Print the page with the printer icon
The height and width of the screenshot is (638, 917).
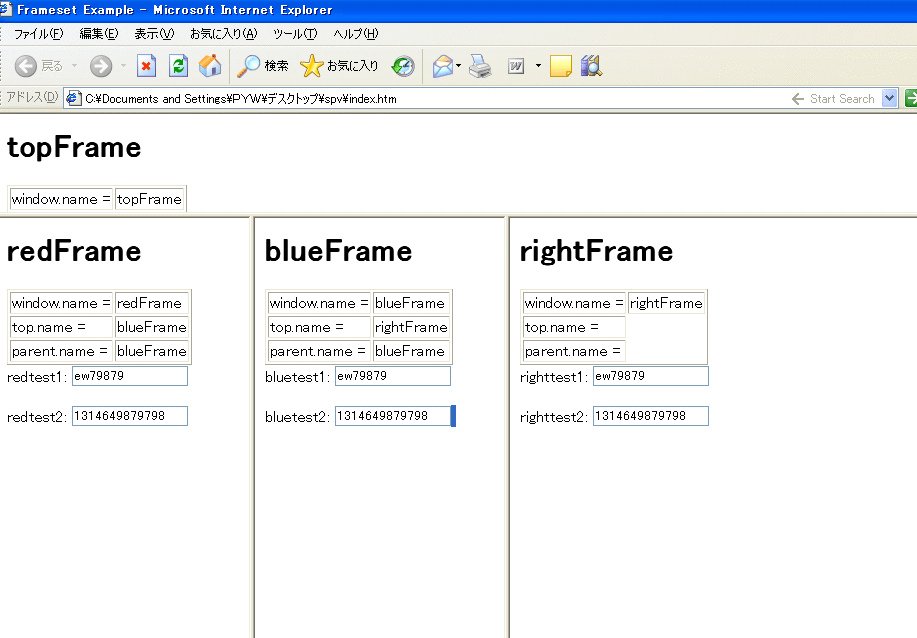[x=481, y=66]
